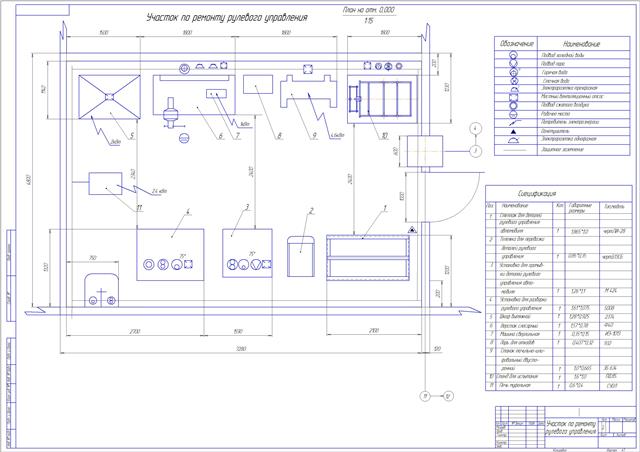Click position callout 11 by crucible furnace
640x452 pixels.
tap(139, 208)
